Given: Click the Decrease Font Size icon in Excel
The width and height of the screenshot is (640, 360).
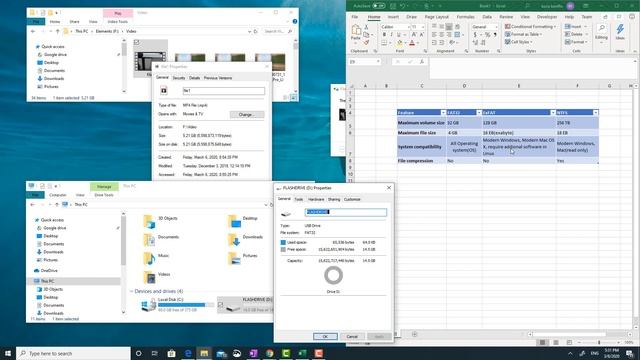Looking at the screenshot, I should (x=422, y=35).
